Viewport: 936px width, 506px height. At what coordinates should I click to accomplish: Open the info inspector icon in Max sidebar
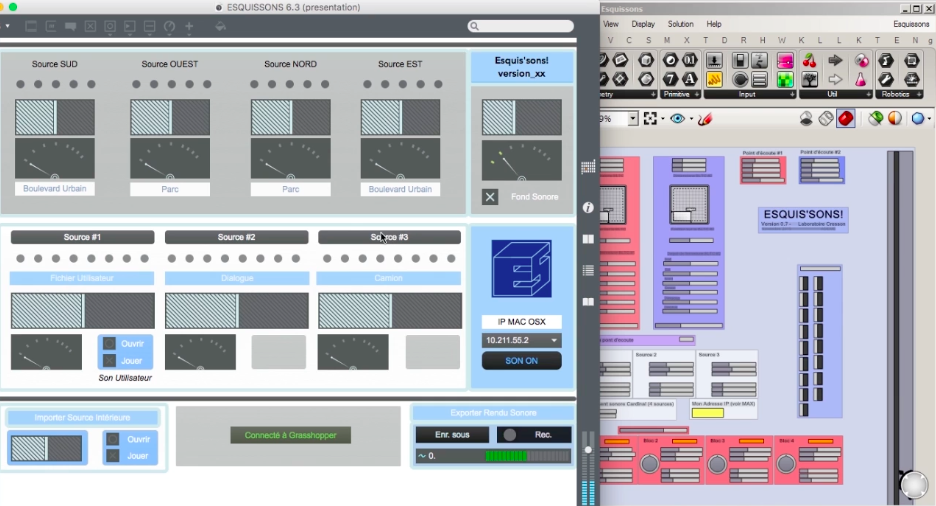coord(588,207)
